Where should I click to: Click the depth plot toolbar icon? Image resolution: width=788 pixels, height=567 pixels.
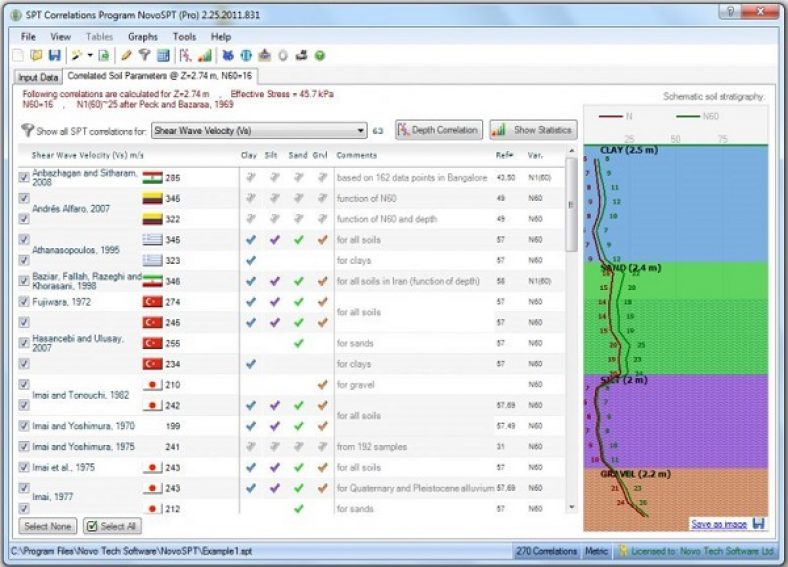click(x=185, y=56)
